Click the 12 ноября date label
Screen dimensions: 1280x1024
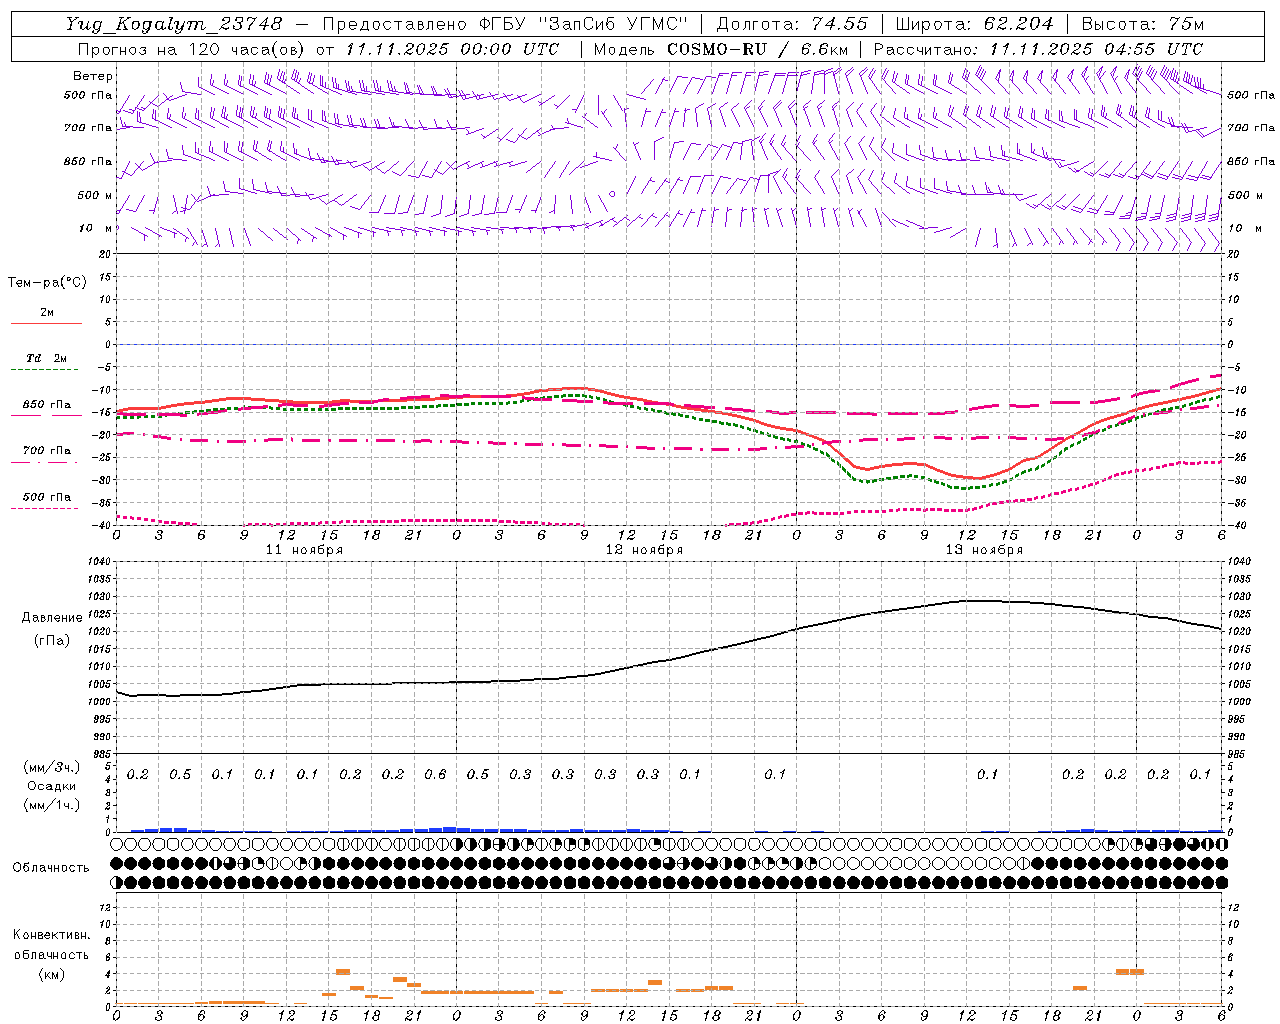644,550
